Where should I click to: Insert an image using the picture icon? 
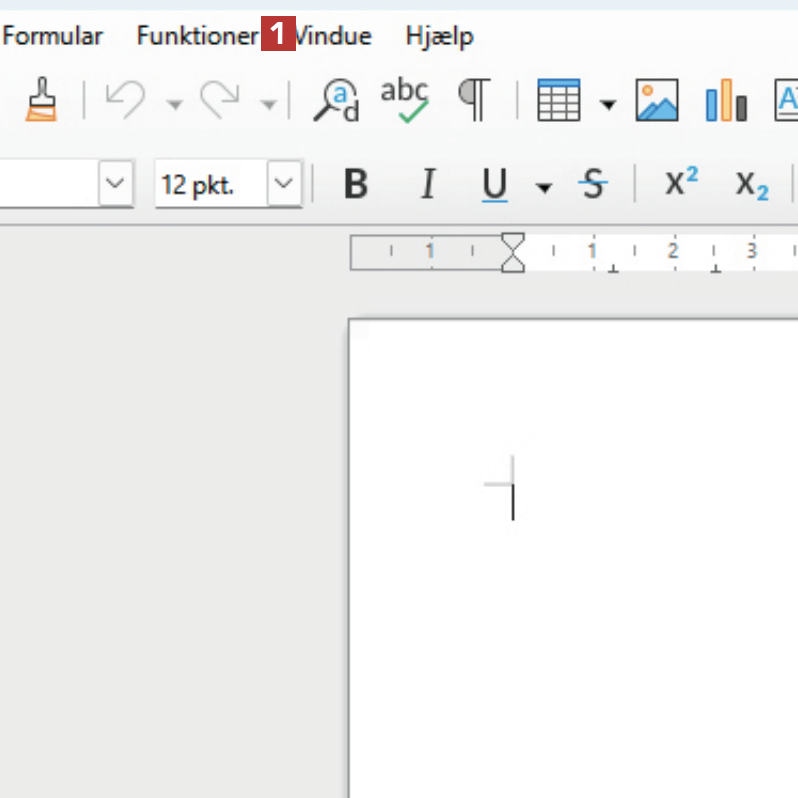657,100
